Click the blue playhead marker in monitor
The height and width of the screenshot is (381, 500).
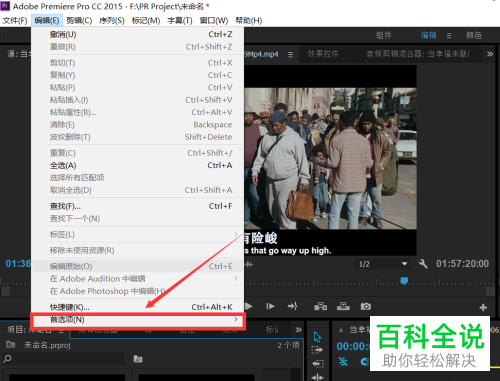pos(404,281)
